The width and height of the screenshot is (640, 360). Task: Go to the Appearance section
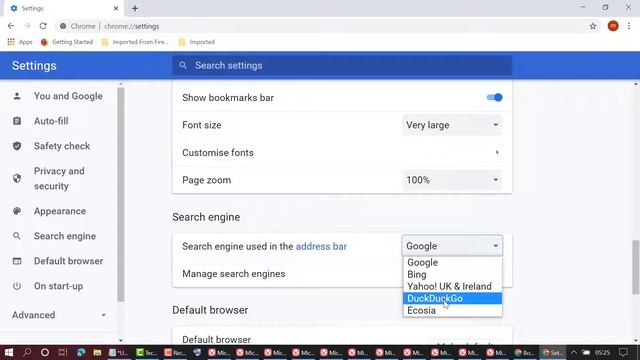(x=59, y=211)
